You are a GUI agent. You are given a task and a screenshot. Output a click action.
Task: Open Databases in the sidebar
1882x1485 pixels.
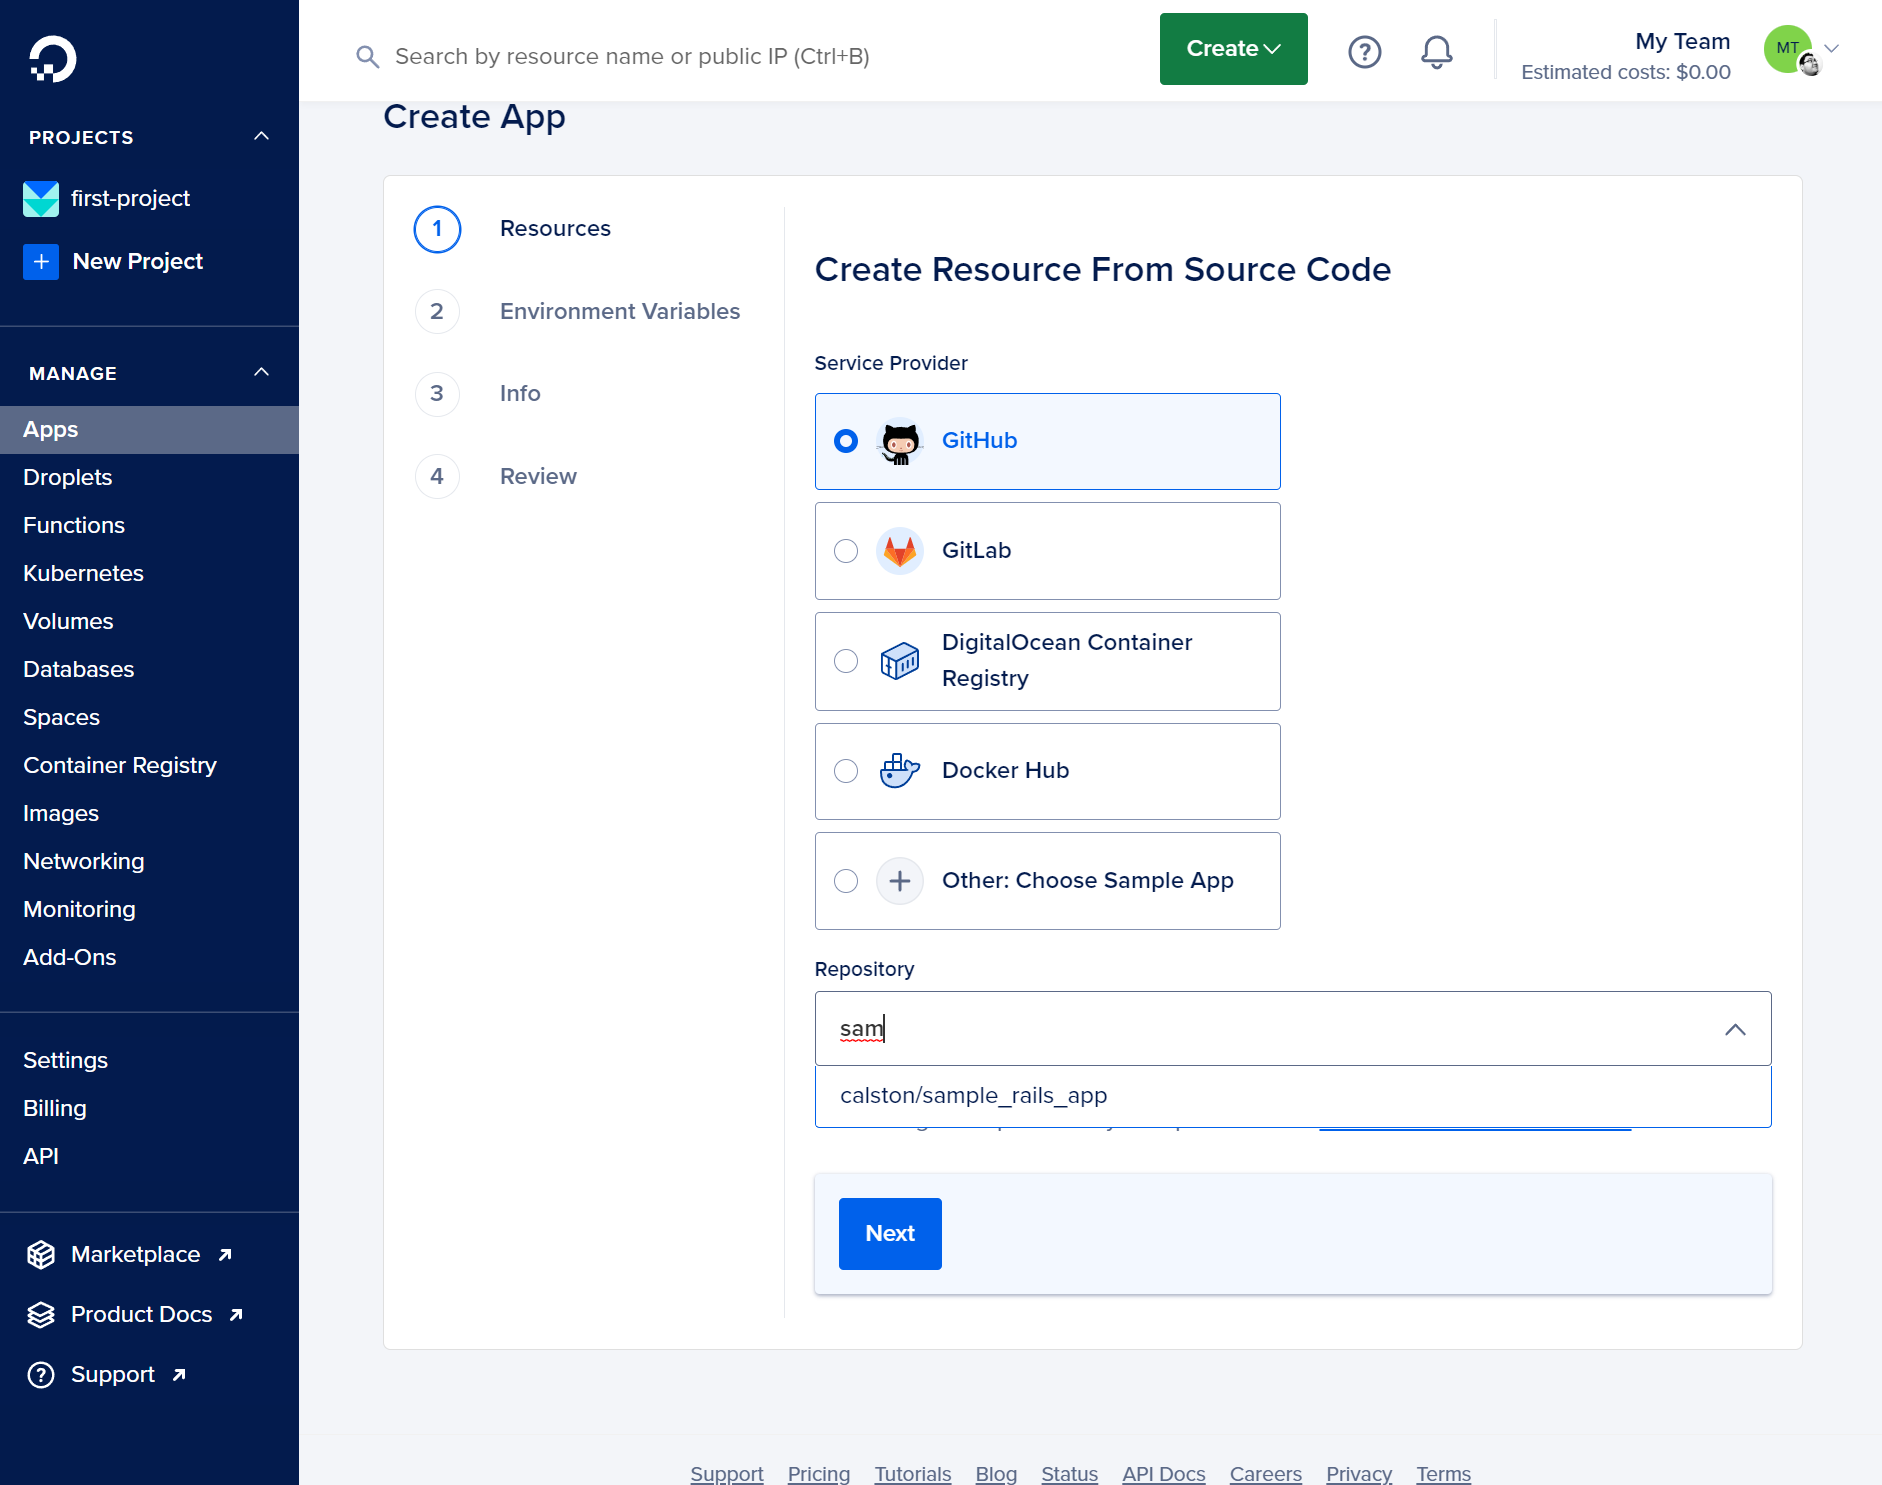coord(149,670)
